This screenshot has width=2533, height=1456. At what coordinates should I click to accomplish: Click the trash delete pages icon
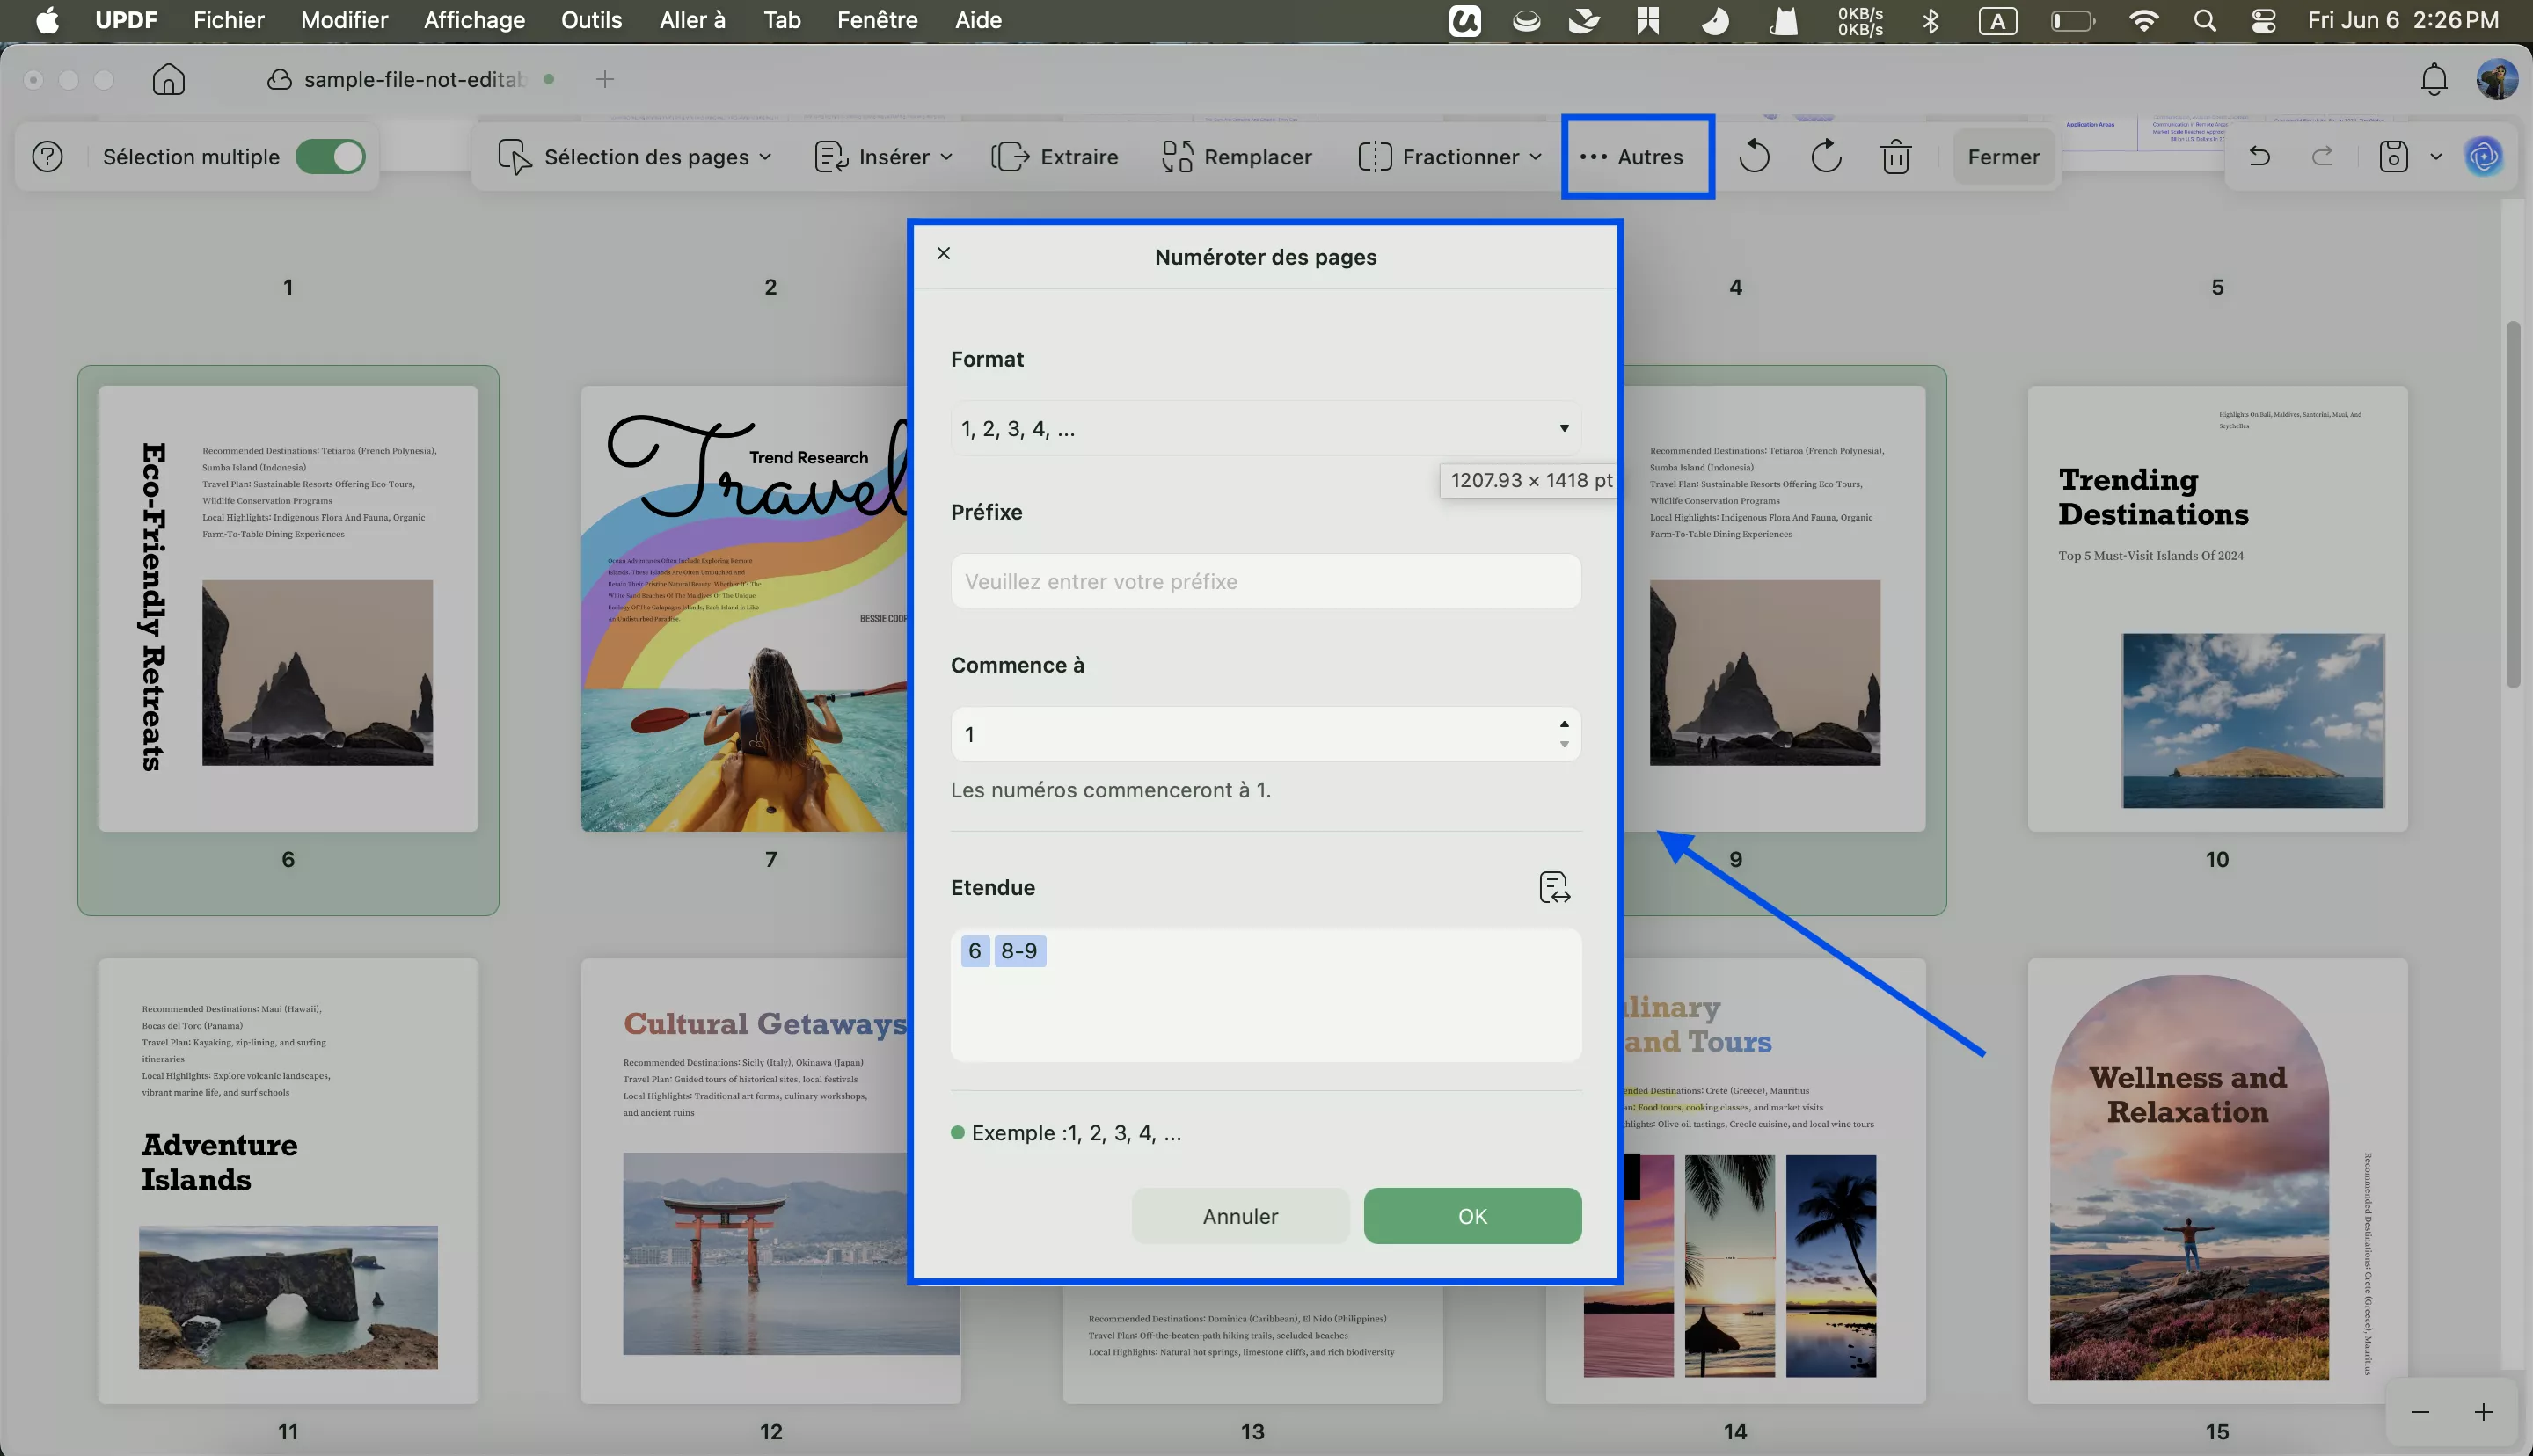tap(1895, 157)
